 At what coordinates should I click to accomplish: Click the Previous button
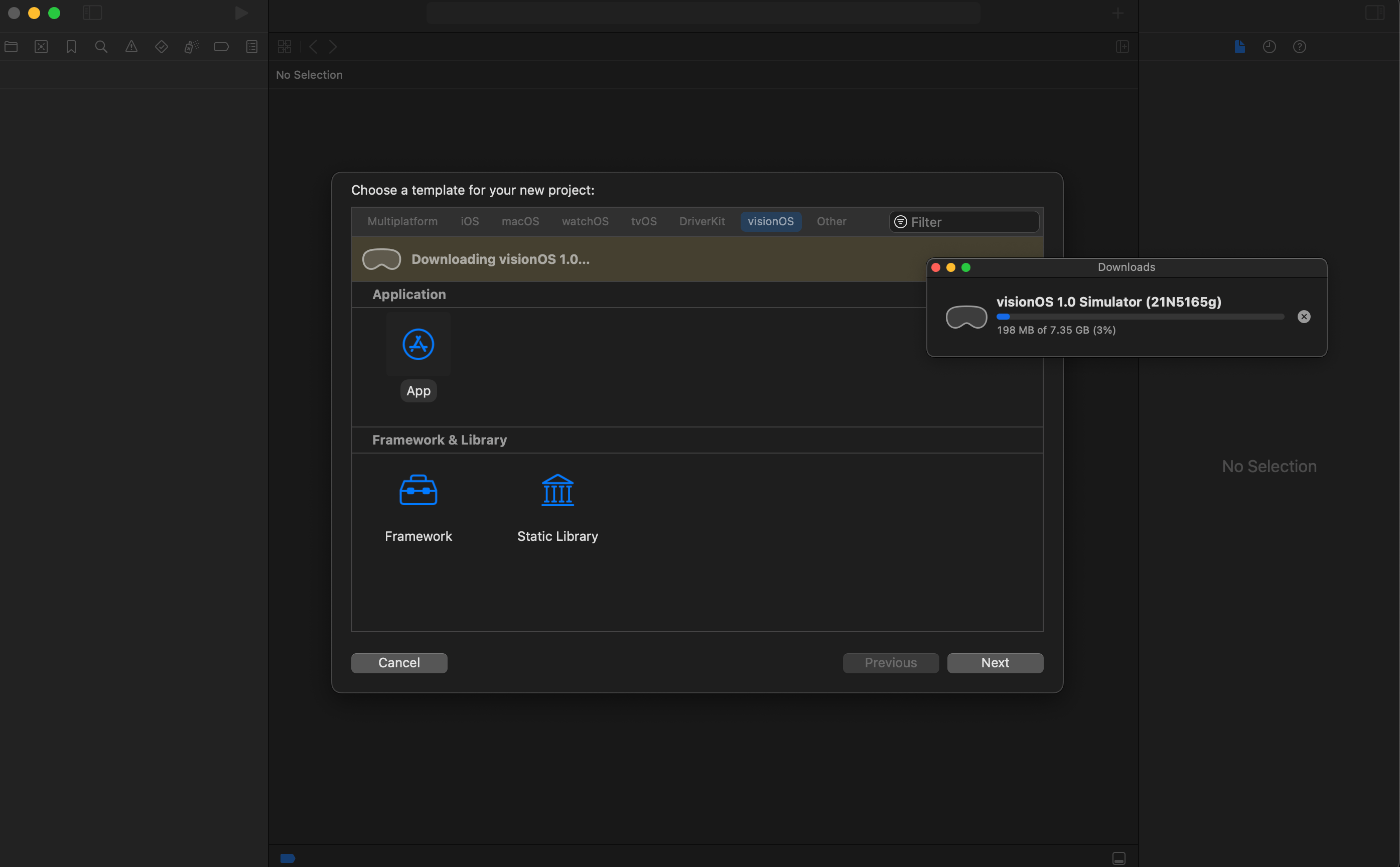click(x=891, y=663)
